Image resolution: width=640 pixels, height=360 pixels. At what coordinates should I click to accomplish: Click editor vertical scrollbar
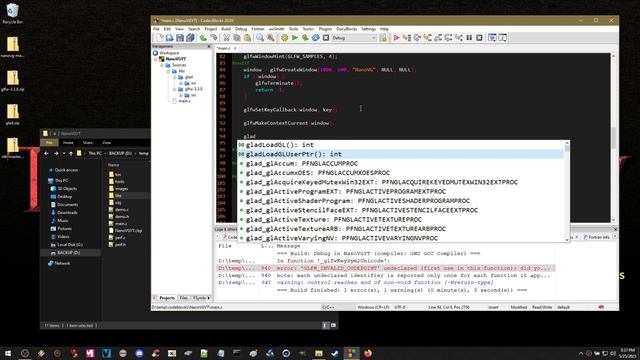(613, 138)
